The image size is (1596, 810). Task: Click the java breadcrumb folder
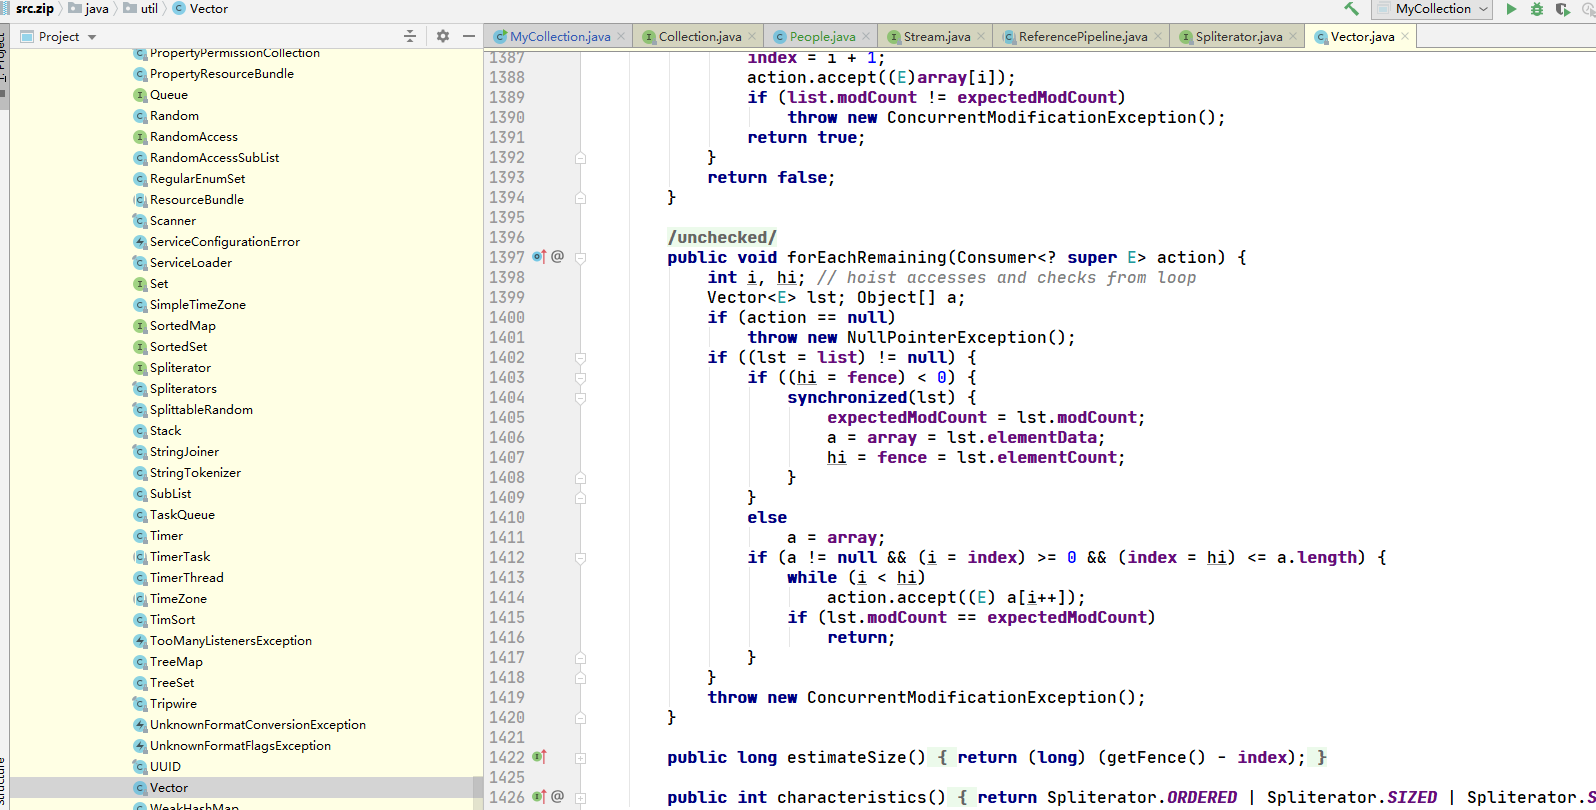tap(88, 9)
